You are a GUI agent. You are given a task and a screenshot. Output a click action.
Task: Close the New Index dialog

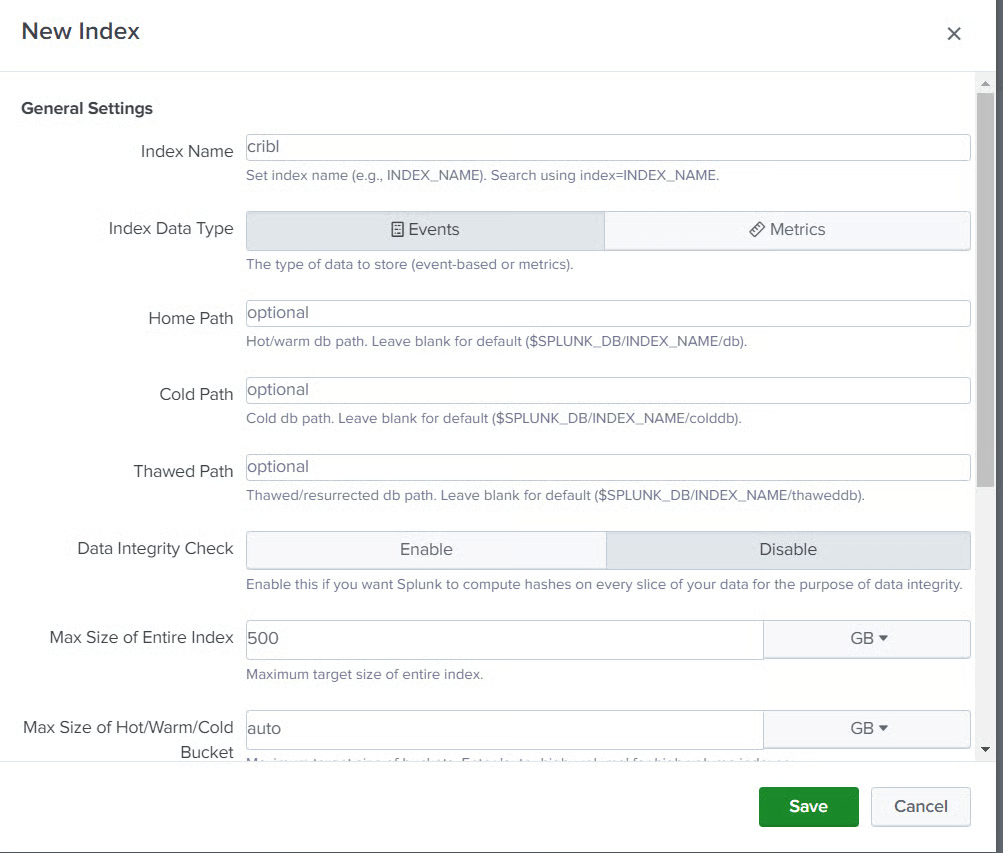[953, 34]
